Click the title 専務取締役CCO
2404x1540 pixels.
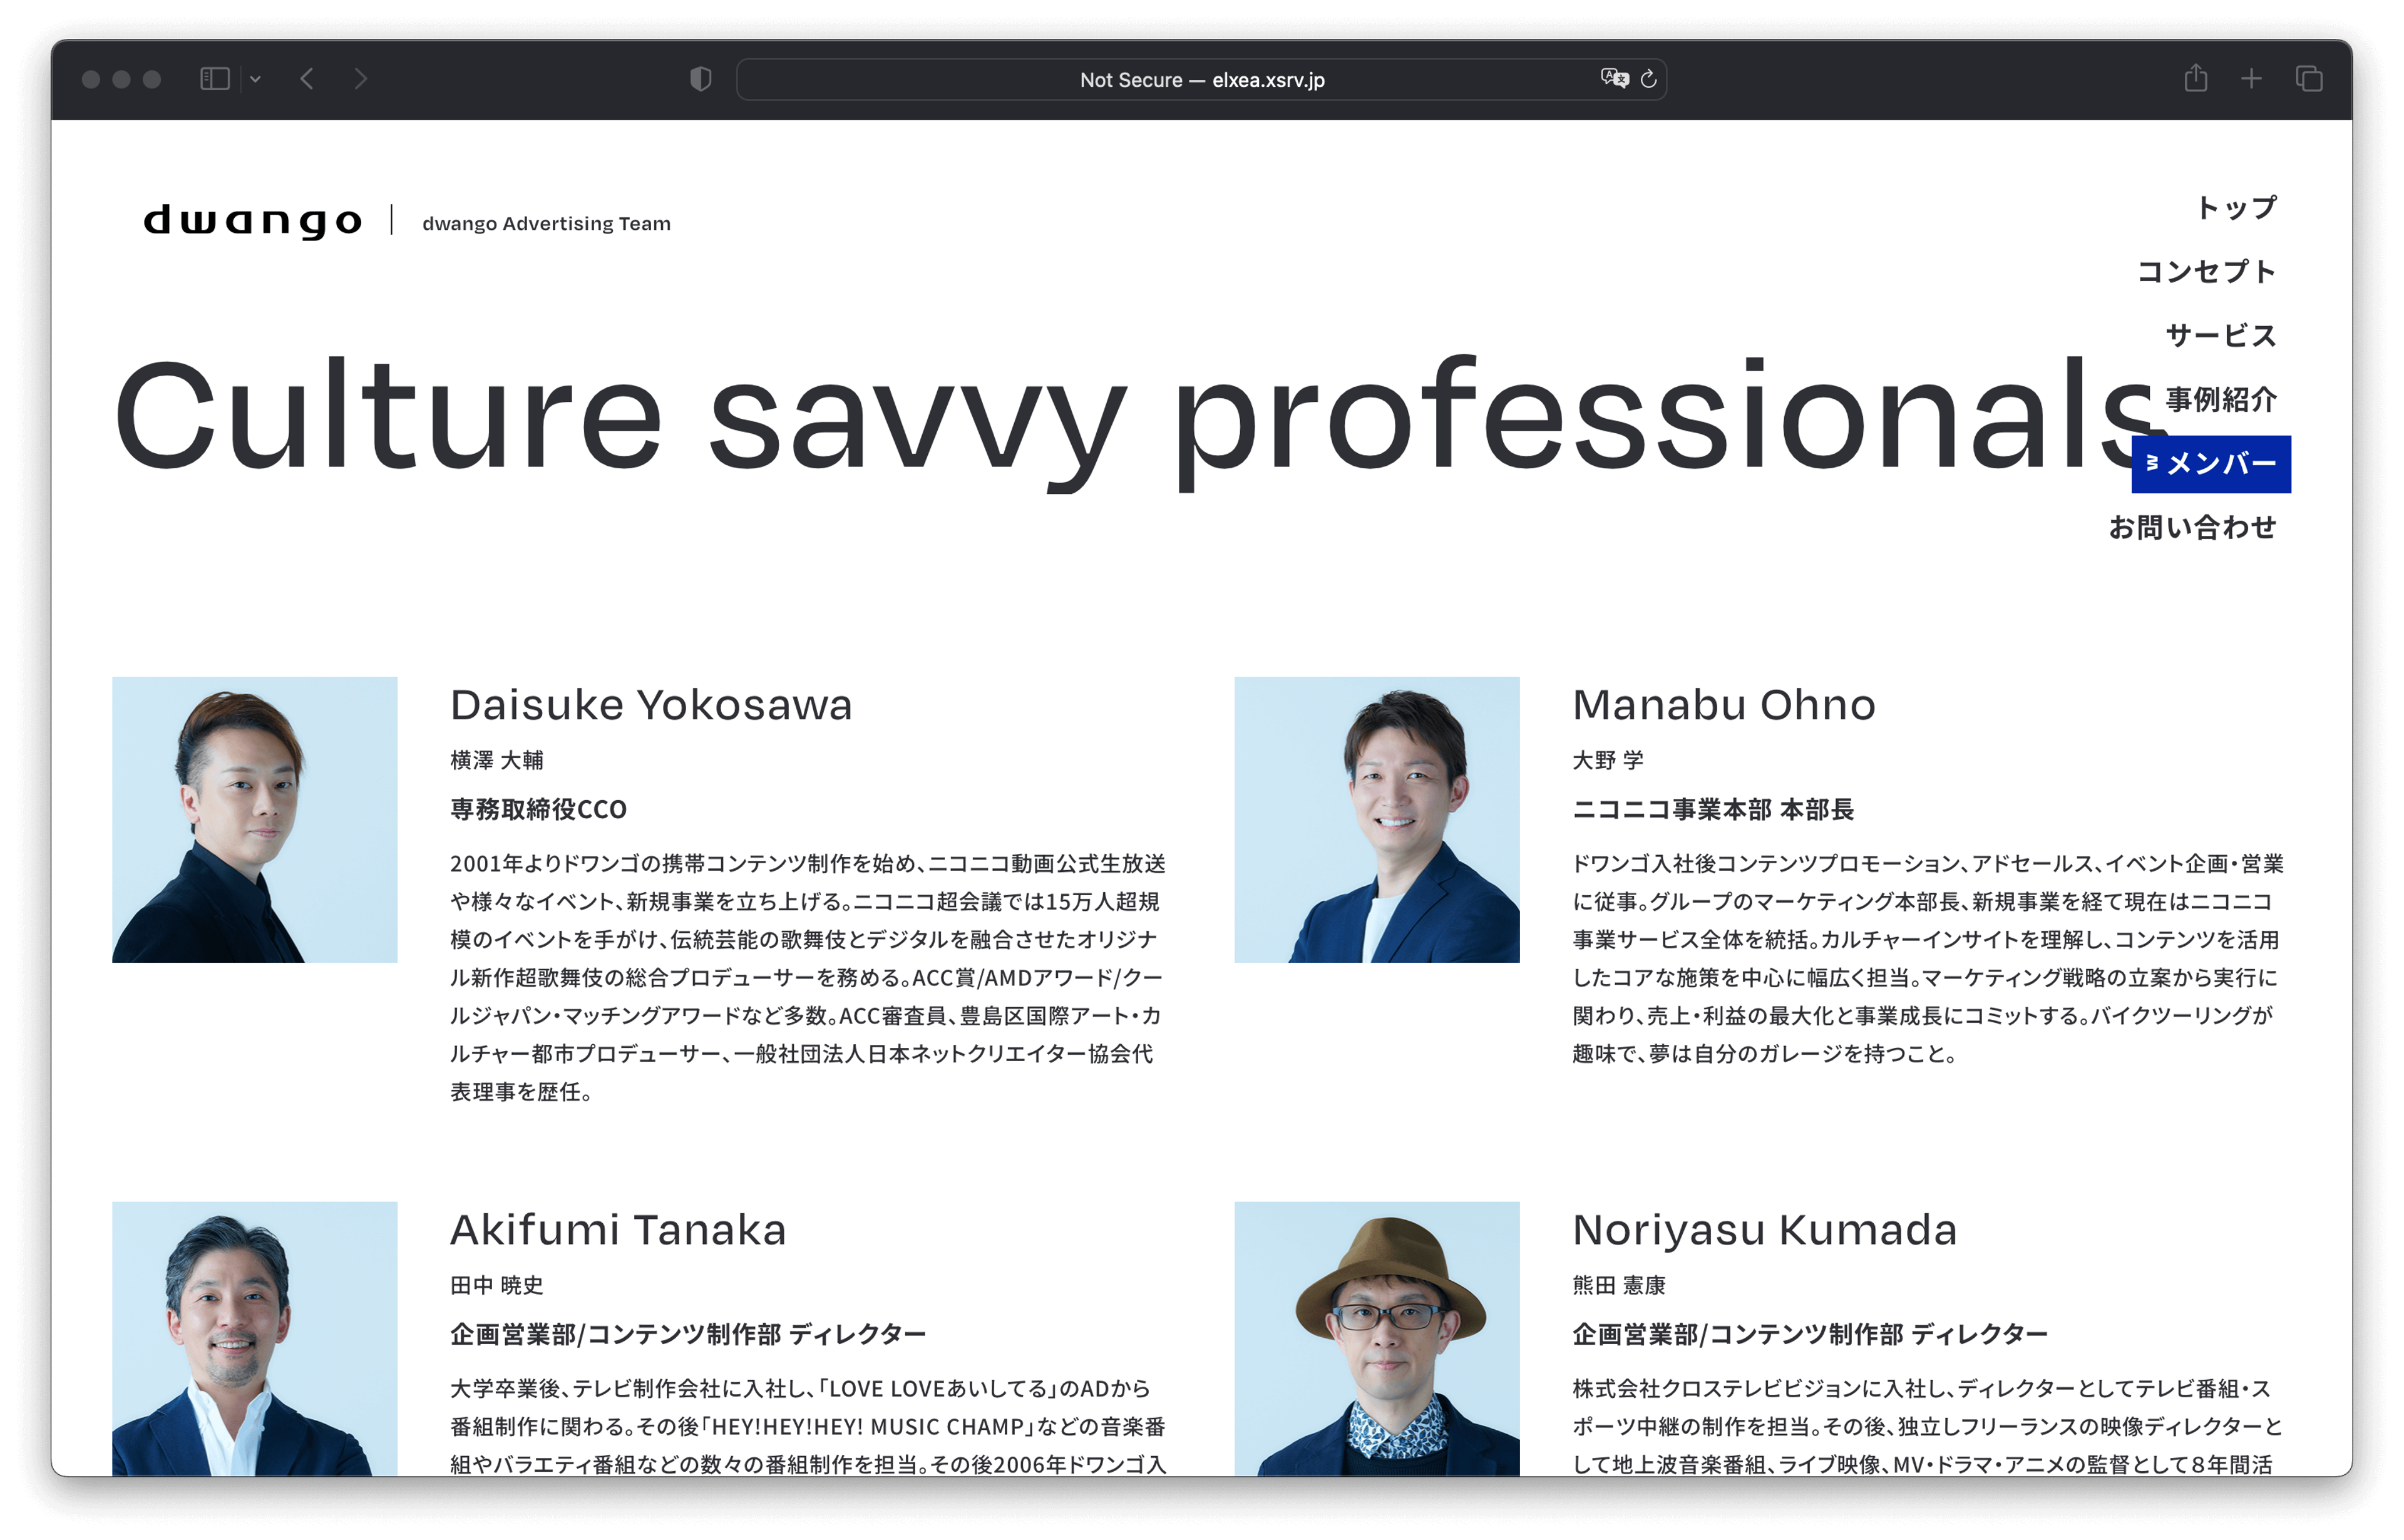tap(538, 809)
